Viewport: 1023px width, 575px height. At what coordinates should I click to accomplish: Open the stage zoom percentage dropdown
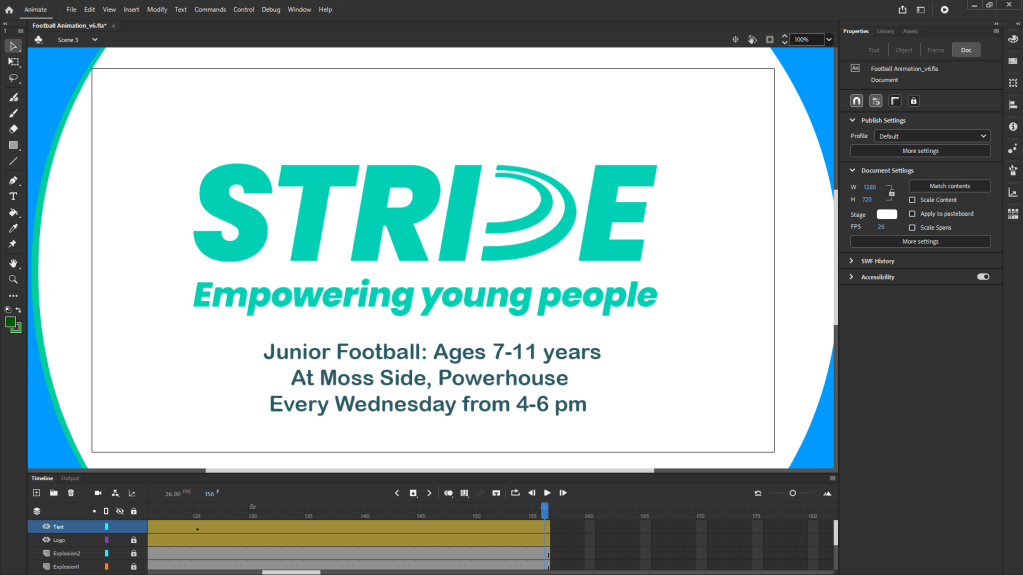829,40
